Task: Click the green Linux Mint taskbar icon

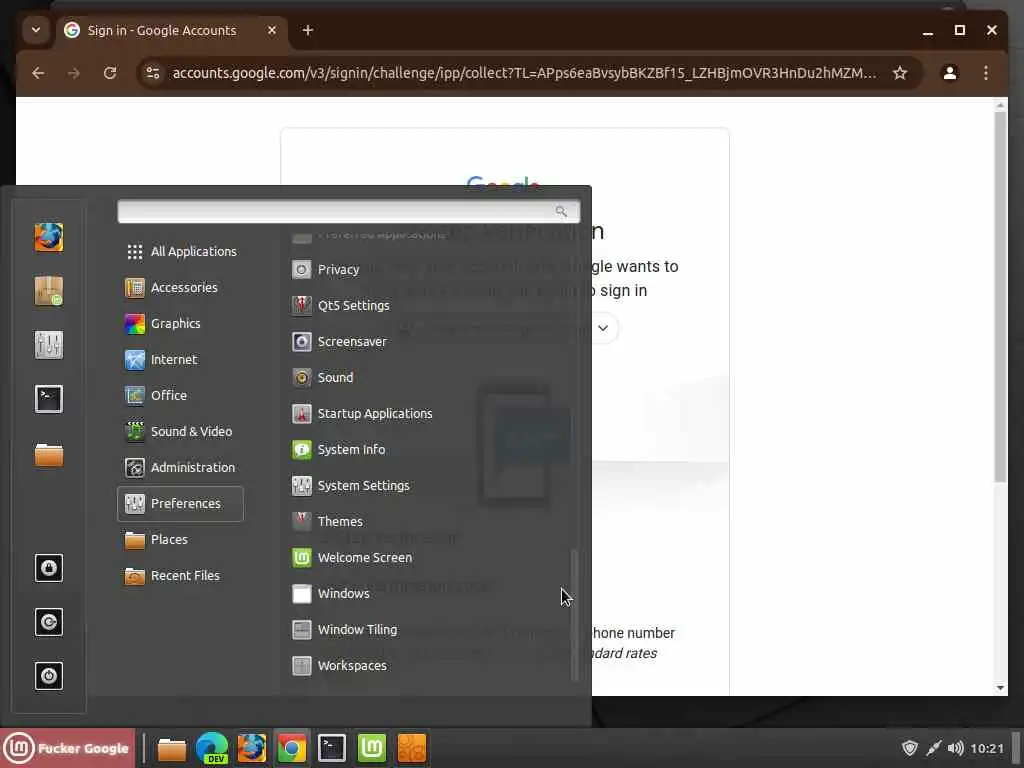Action: [x=372, y=748]
